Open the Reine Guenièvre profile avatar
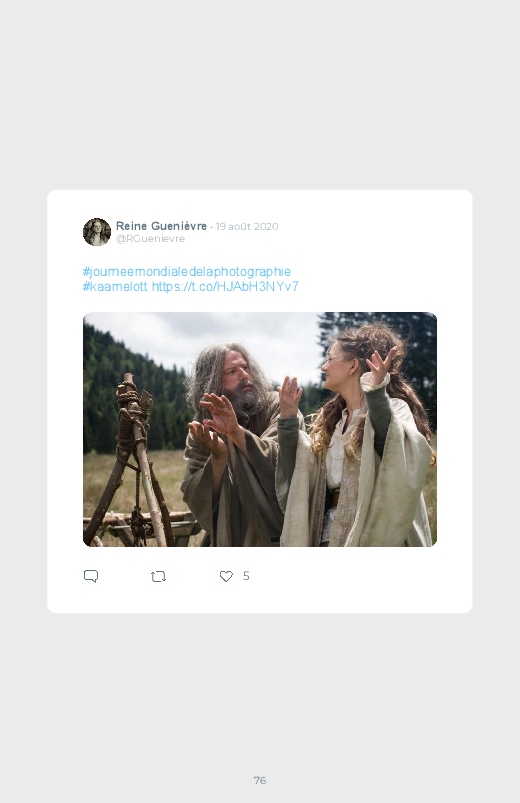Screen dimensions: 520x803 (x=97, y=232)
